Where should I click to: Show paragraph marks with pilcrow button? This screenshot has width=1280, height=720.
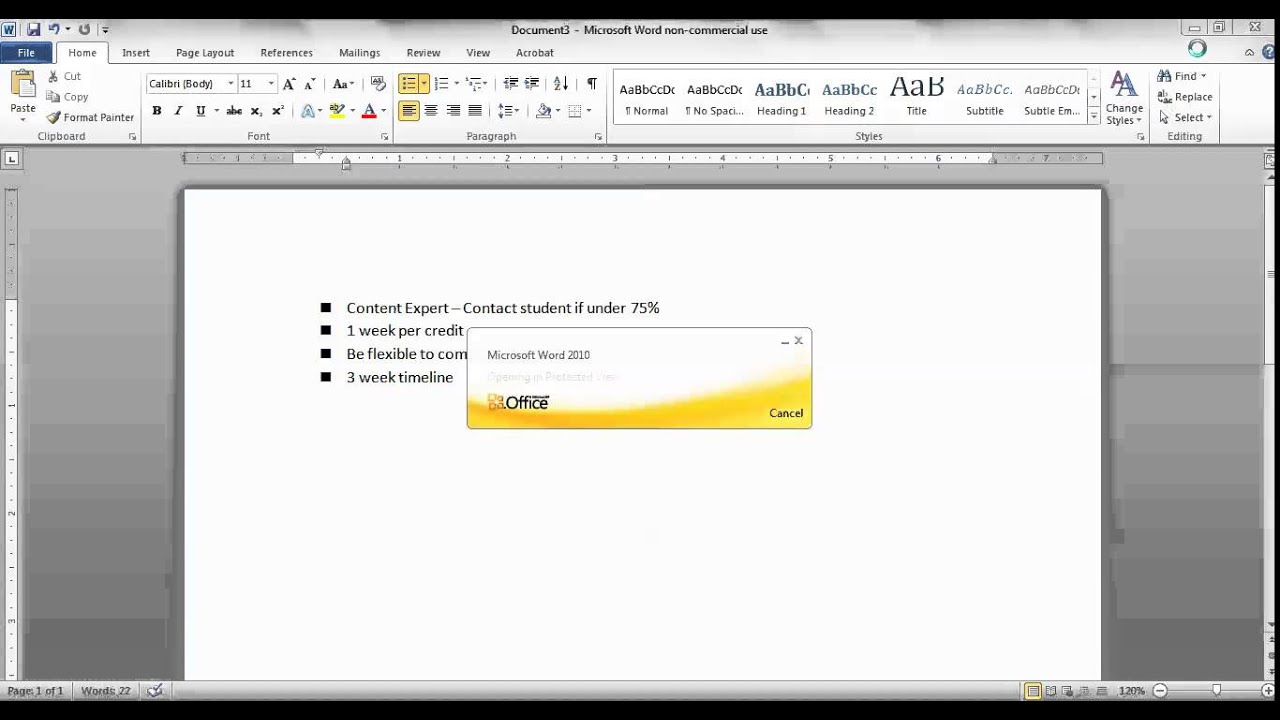click(x=592, y=84)
